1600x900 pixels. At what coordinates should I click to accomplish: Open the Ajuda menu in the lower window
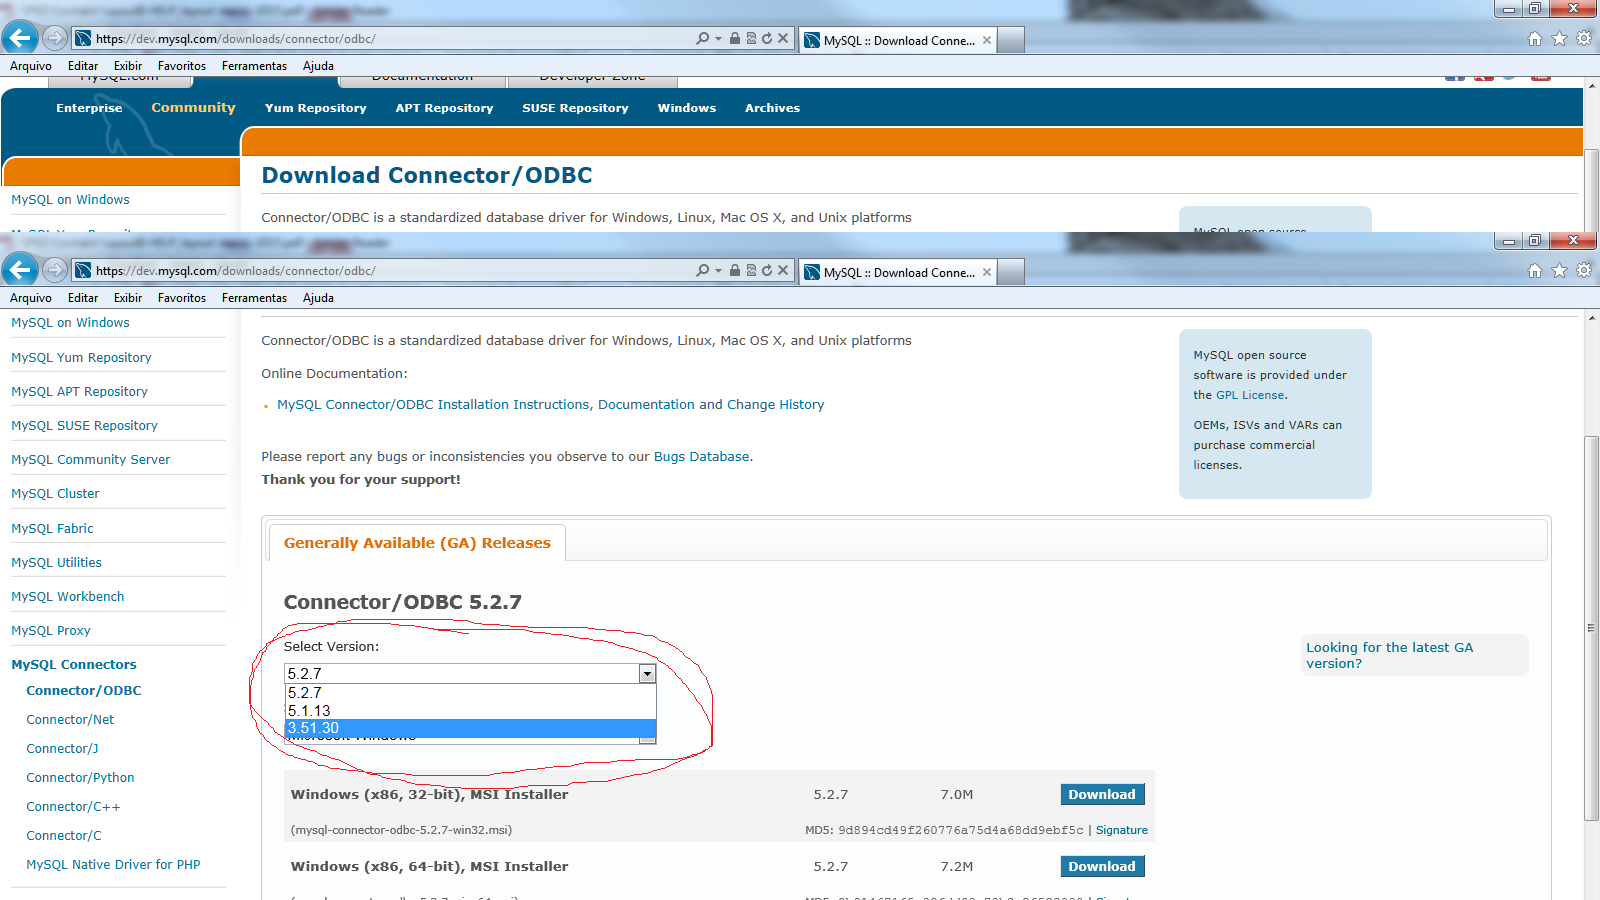(318, 298)
